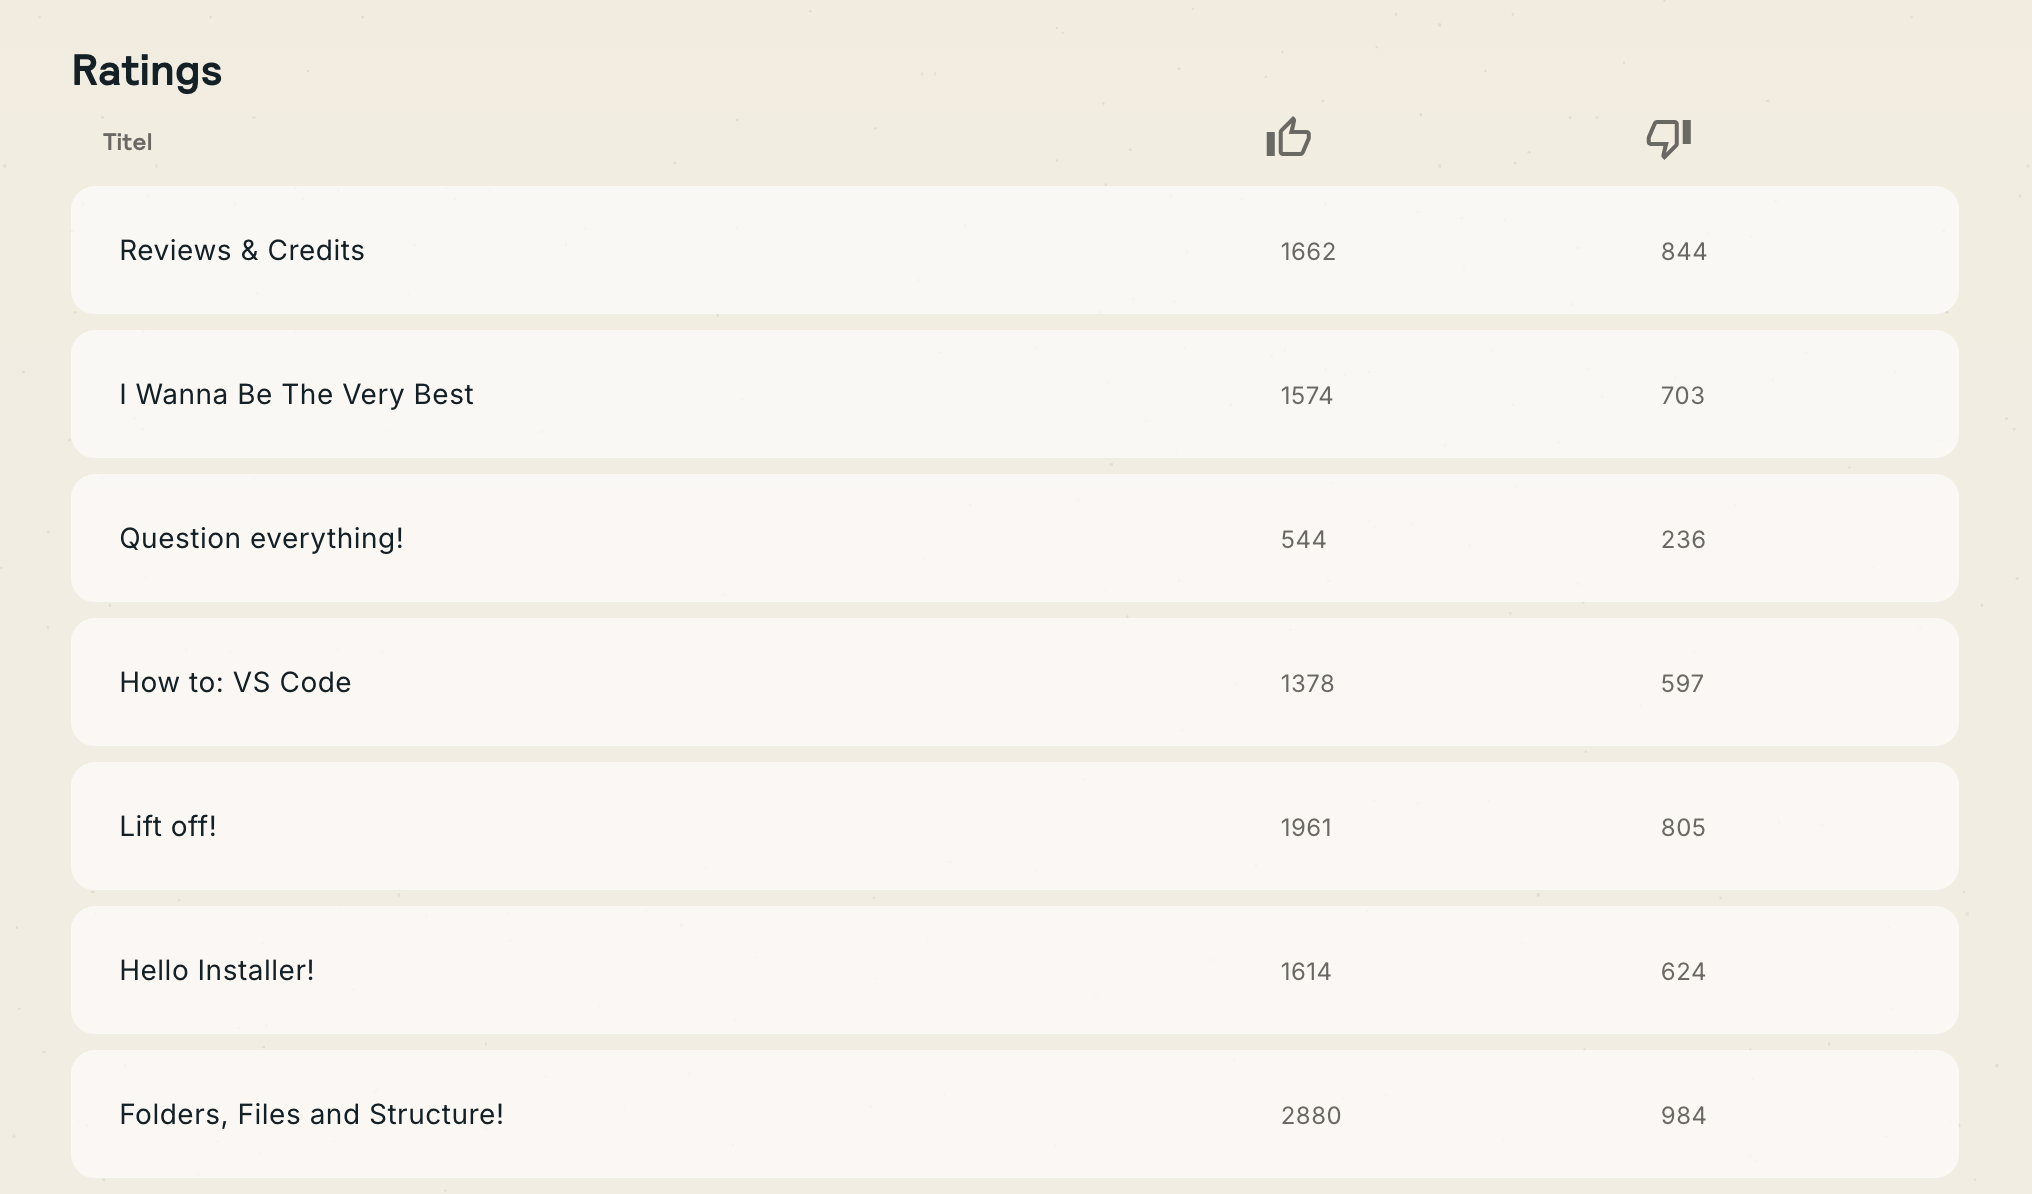Click the thumbs-down column header icon

pos(1668,138)
